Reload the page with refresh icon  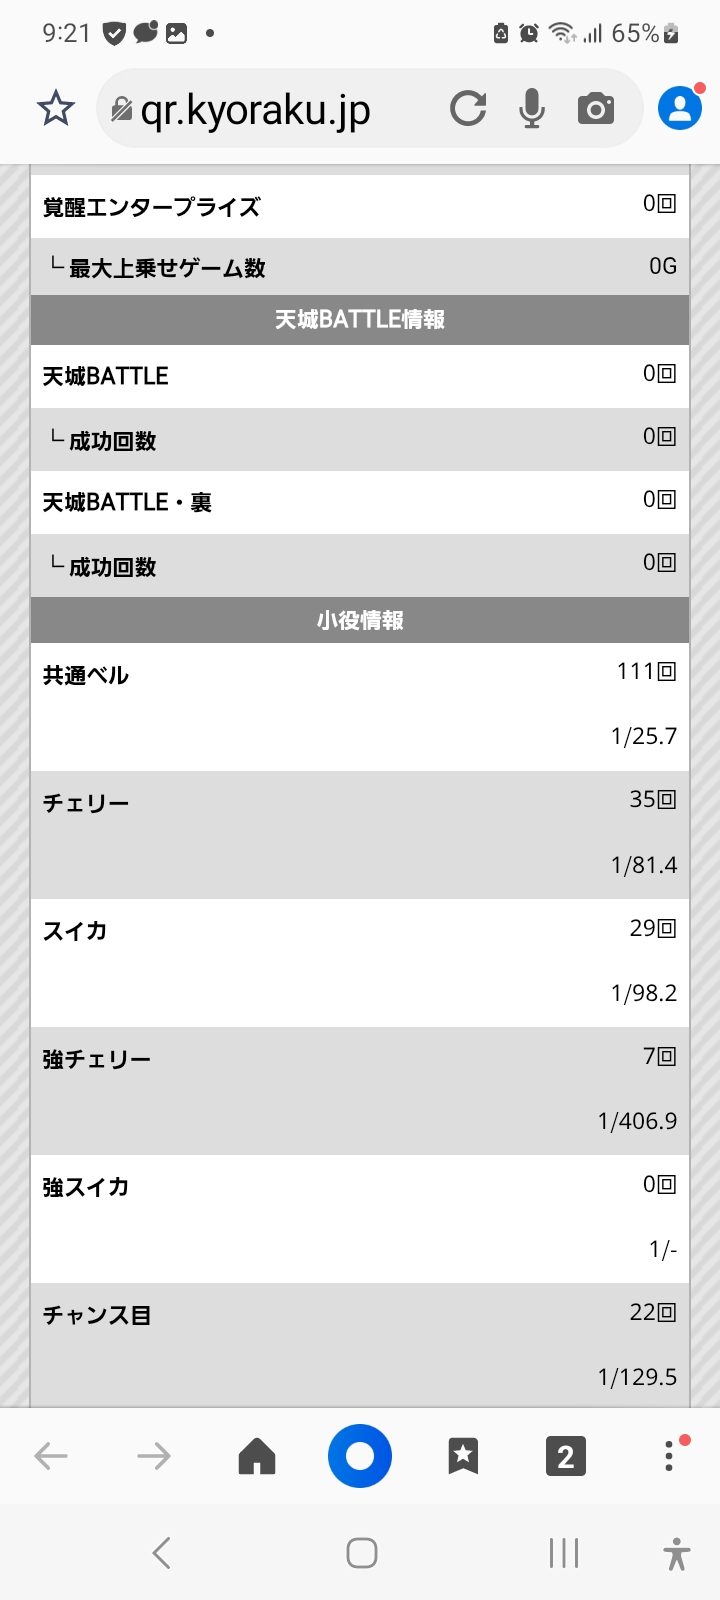468,108
